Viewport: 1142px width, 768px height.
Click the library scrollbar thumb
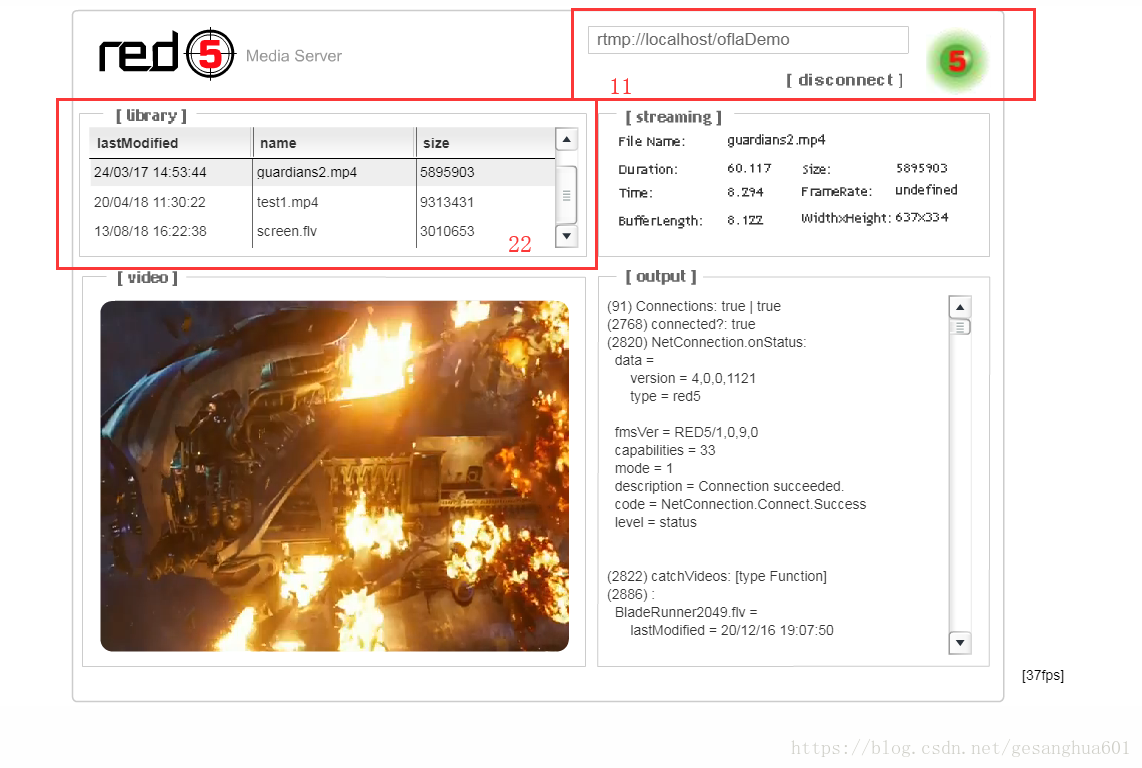click(x=567, y=195)
